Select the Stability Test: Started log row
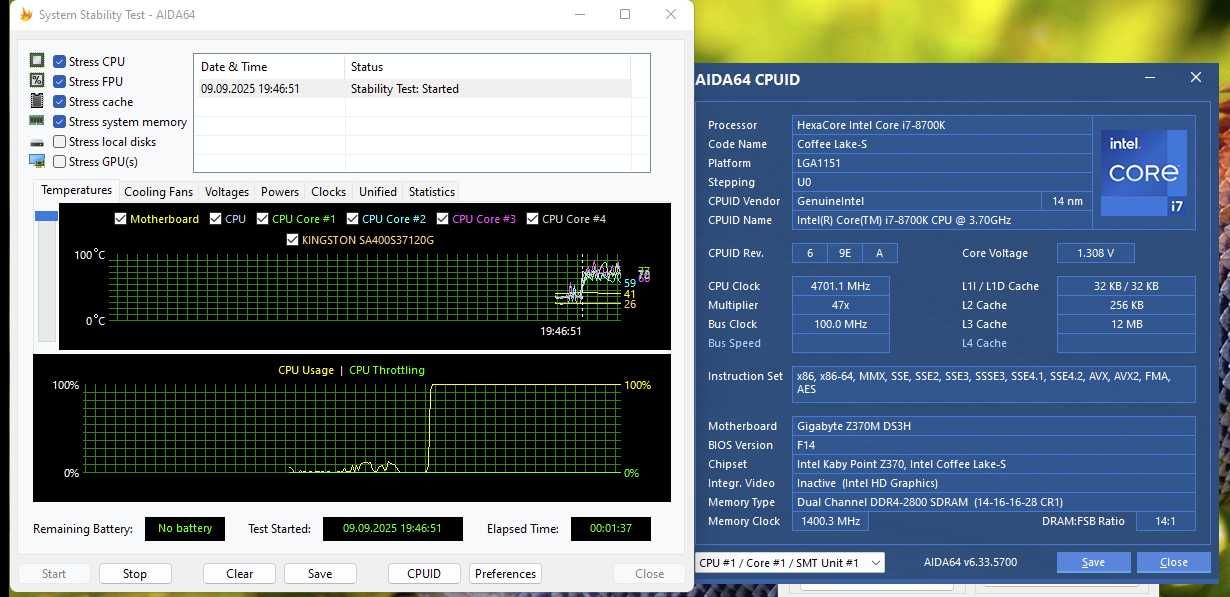Viewport: 1230px width, 597px height. 412,89
